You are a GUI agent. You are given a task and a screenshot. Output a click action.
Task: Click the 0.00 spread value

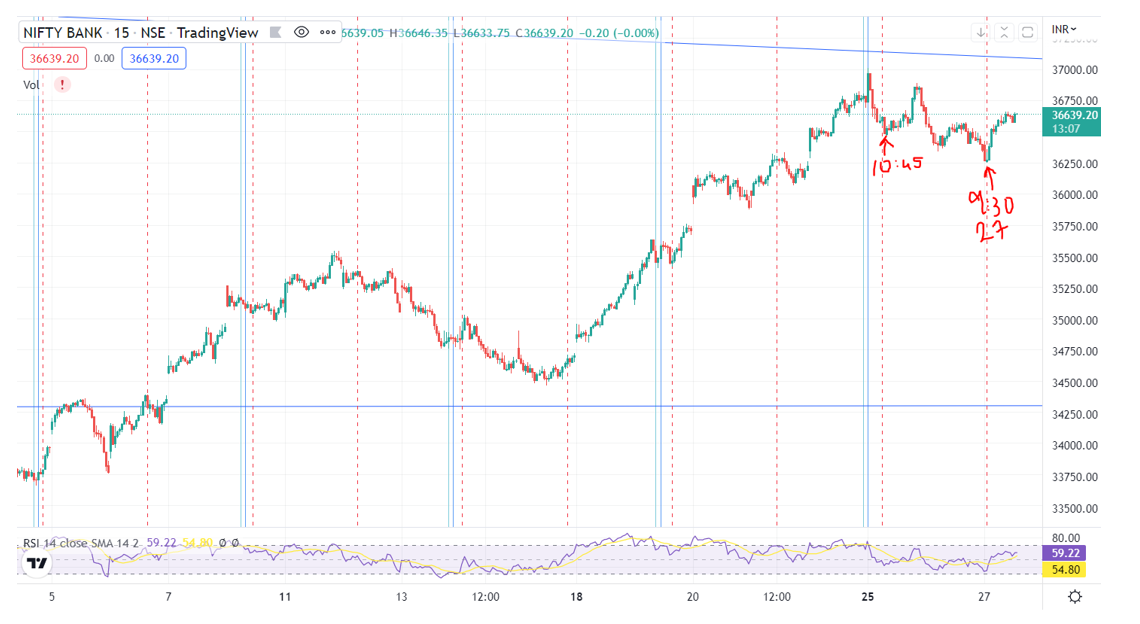(105, 58)
